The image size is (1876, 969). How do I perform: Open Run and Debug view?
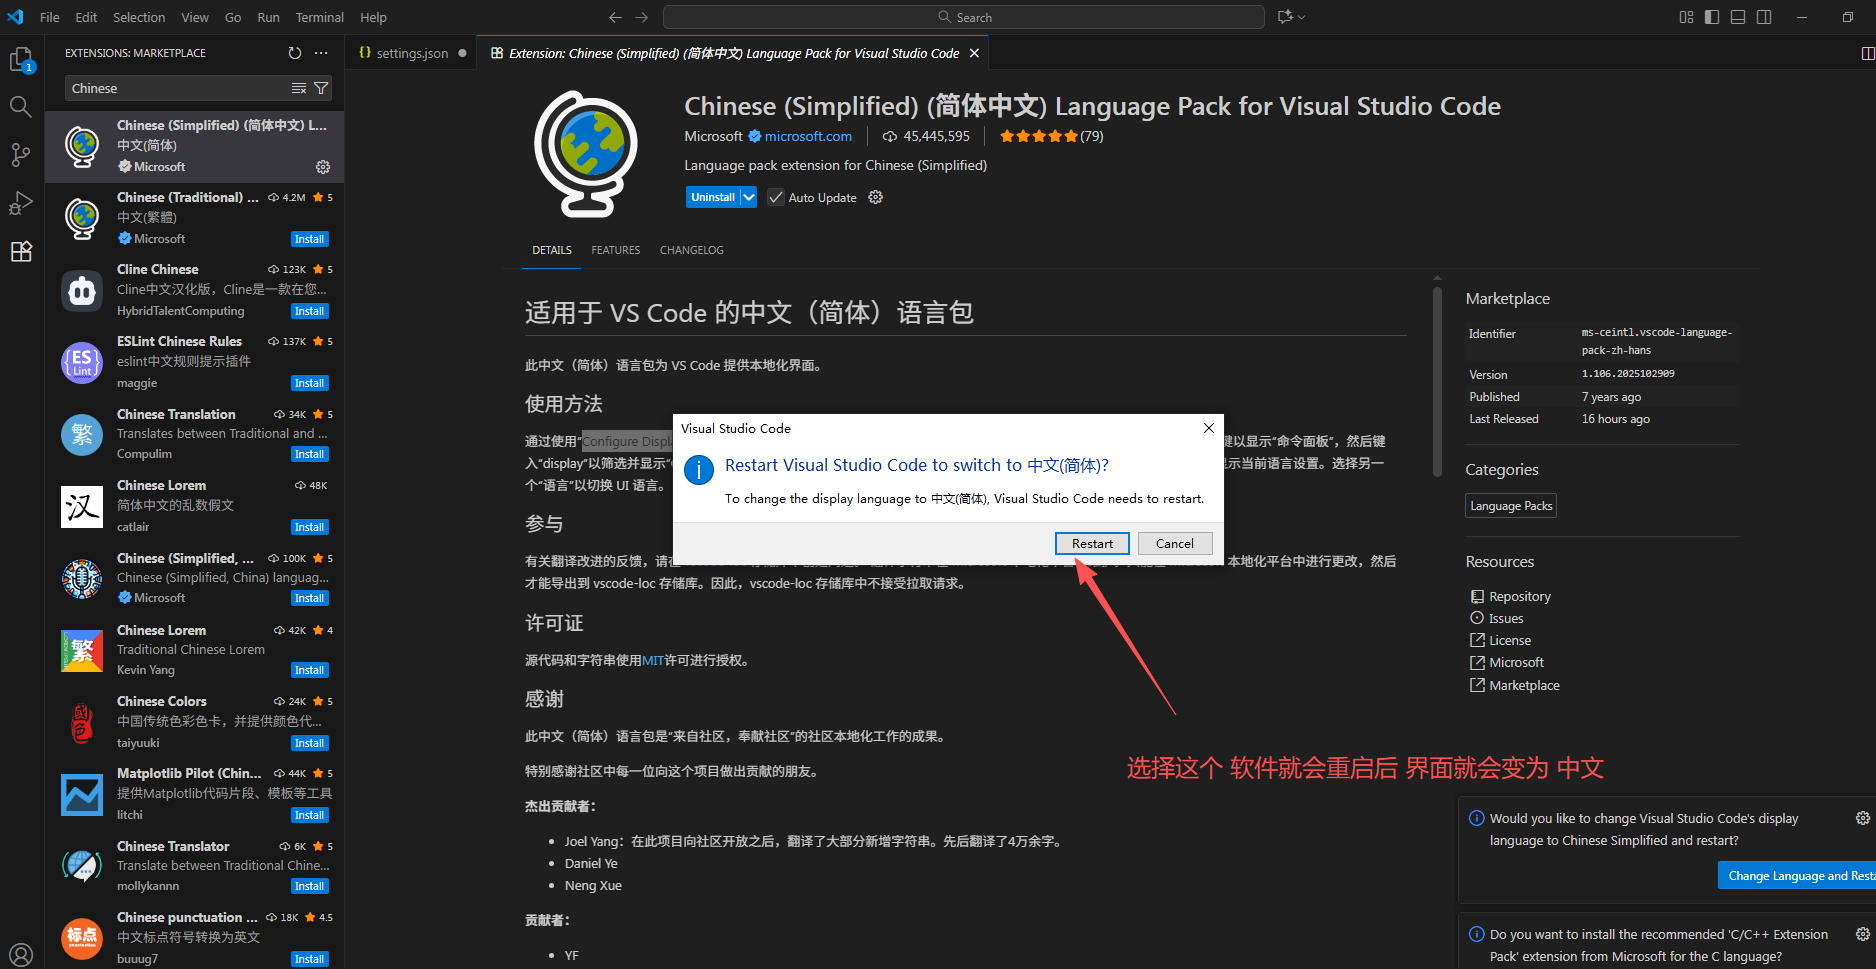click(x=20, y=203)
